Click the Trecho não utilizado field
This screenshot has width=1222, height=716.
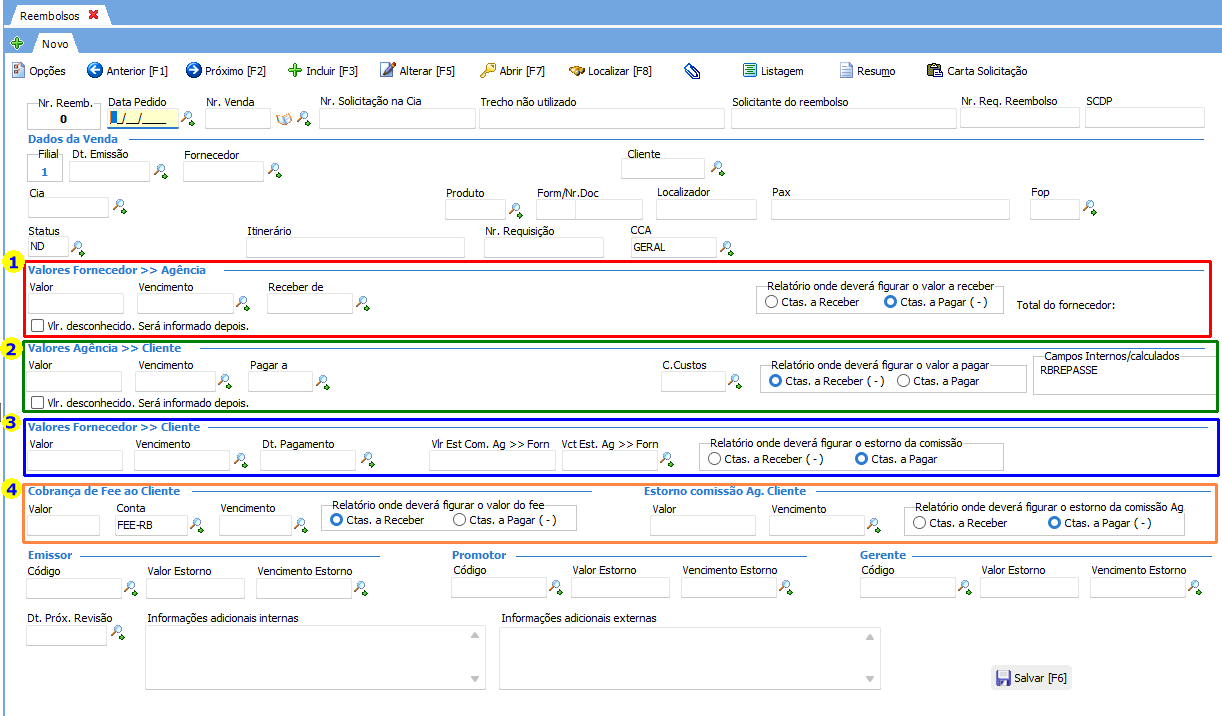[x=602, y=119]
